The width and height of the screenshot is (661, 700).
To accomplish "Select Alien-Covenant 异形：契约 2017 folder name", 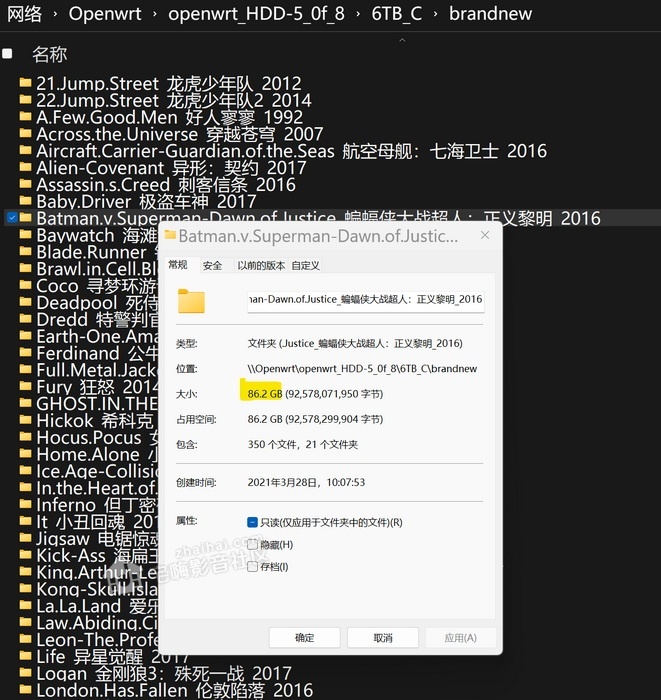I will pos(171,168).
